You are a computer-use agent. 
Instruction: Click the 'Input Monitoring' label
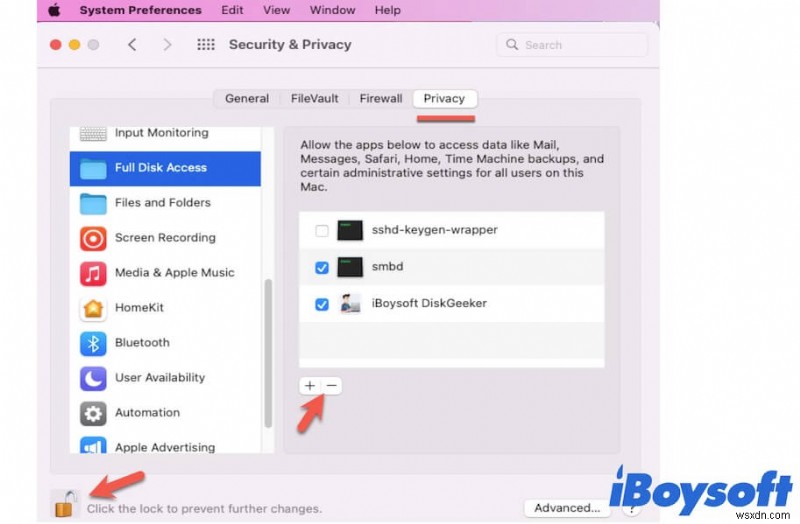162,133
